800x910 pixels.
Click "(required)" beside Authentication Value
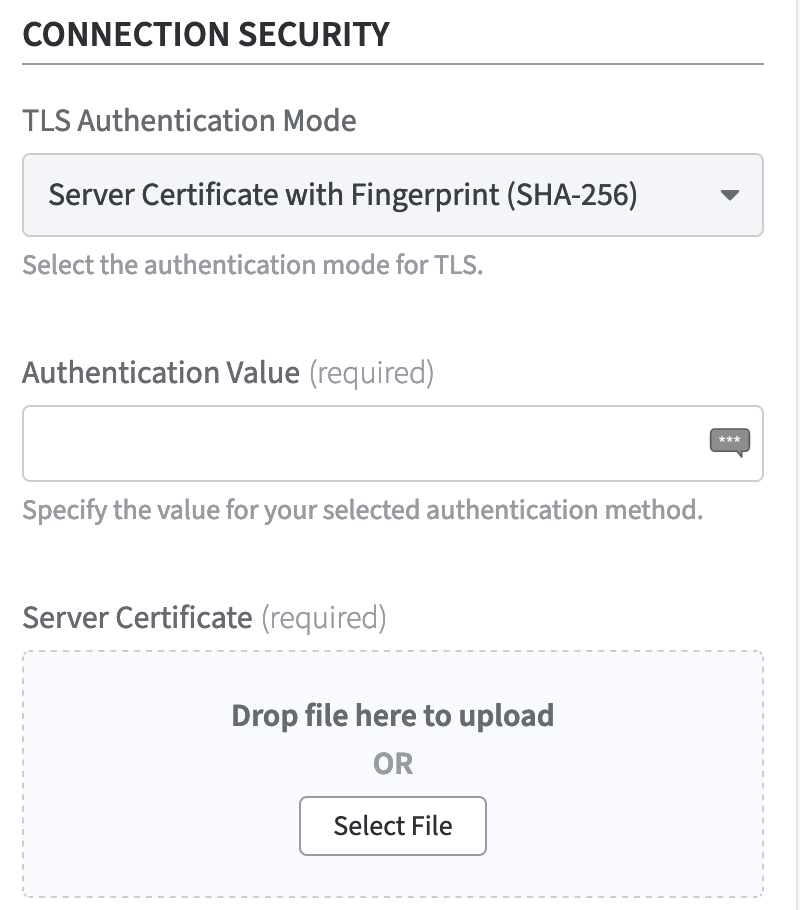coord(371,373)
